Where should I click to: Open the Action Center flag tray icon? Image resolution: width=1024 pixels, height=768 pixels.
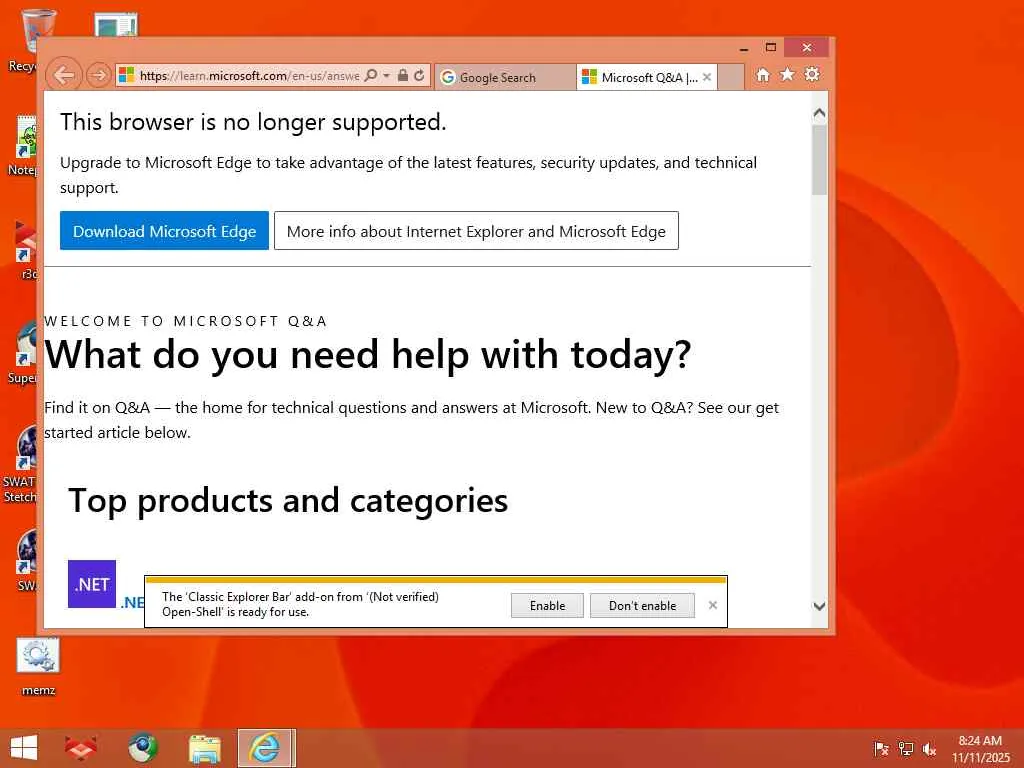881,748
